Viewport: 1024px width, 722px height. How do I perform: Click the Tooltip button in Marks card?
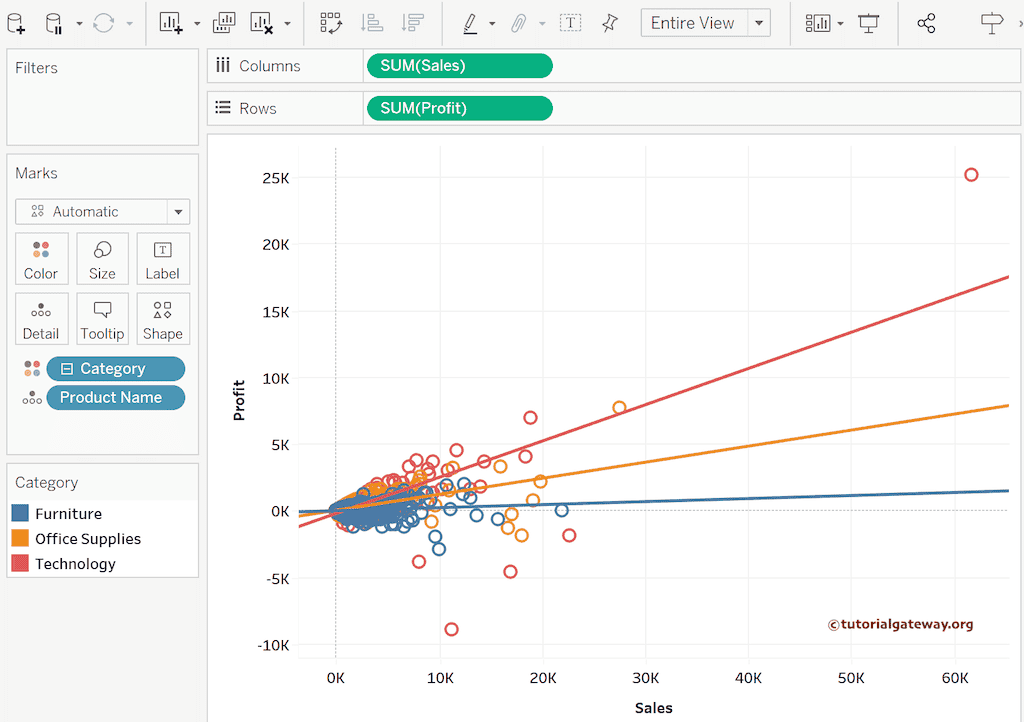(x=102, y=319)
